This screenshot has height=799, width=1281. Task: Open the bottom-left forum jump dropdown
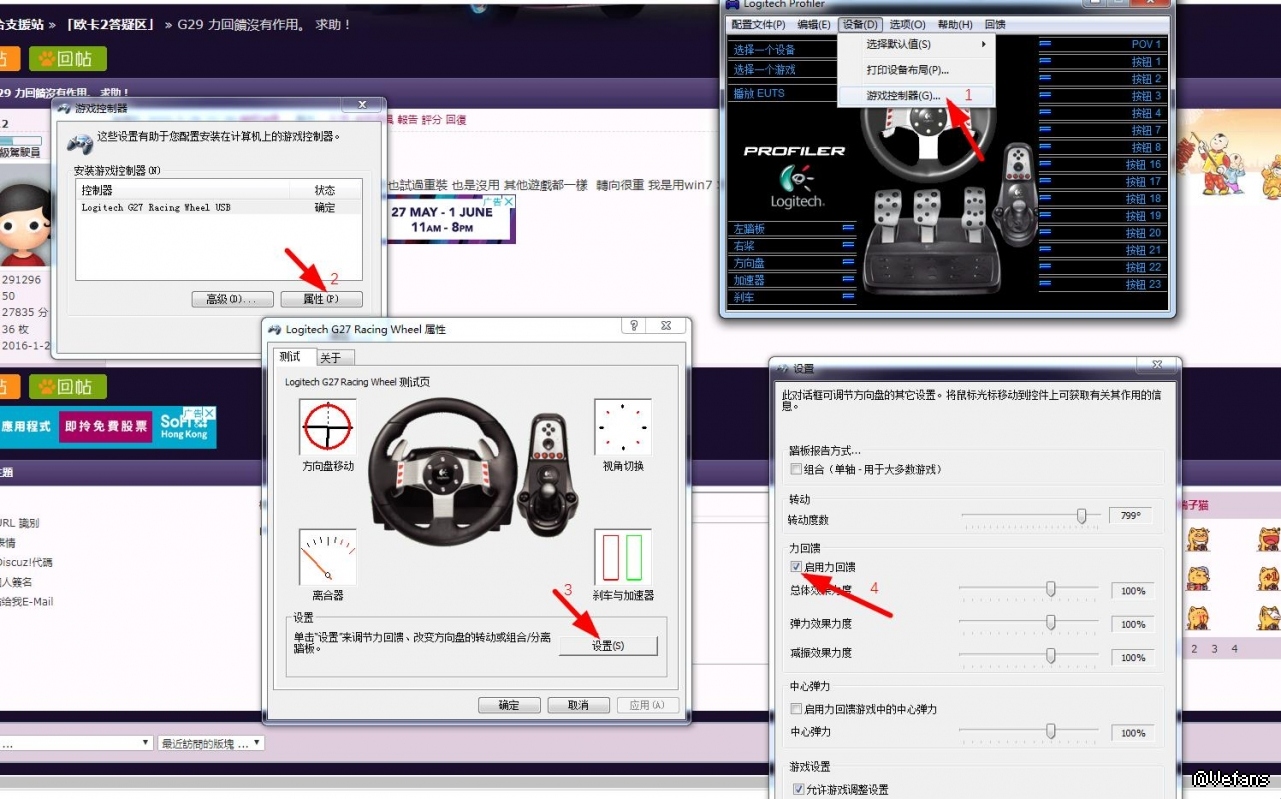(76, 743)
